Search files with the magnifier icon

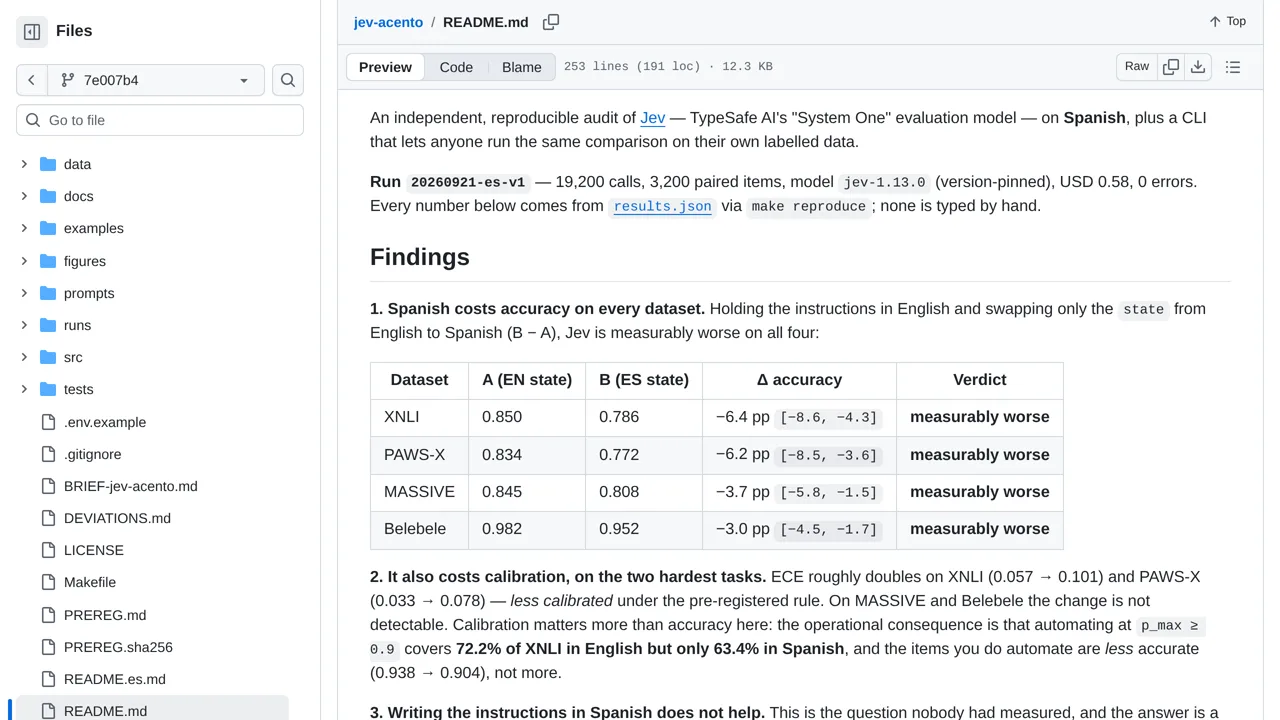click(x=288, y=80)
